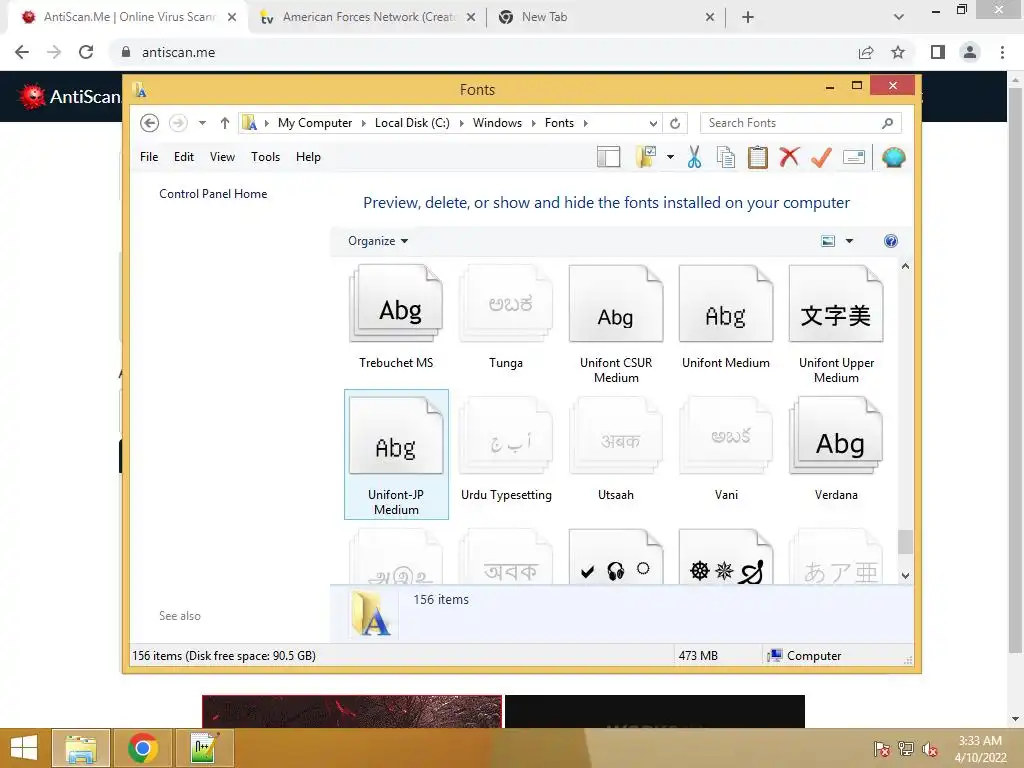Expand the address bar history dropdown
The width and height of the screenshot is (1024, 768).
click(653, 123)
